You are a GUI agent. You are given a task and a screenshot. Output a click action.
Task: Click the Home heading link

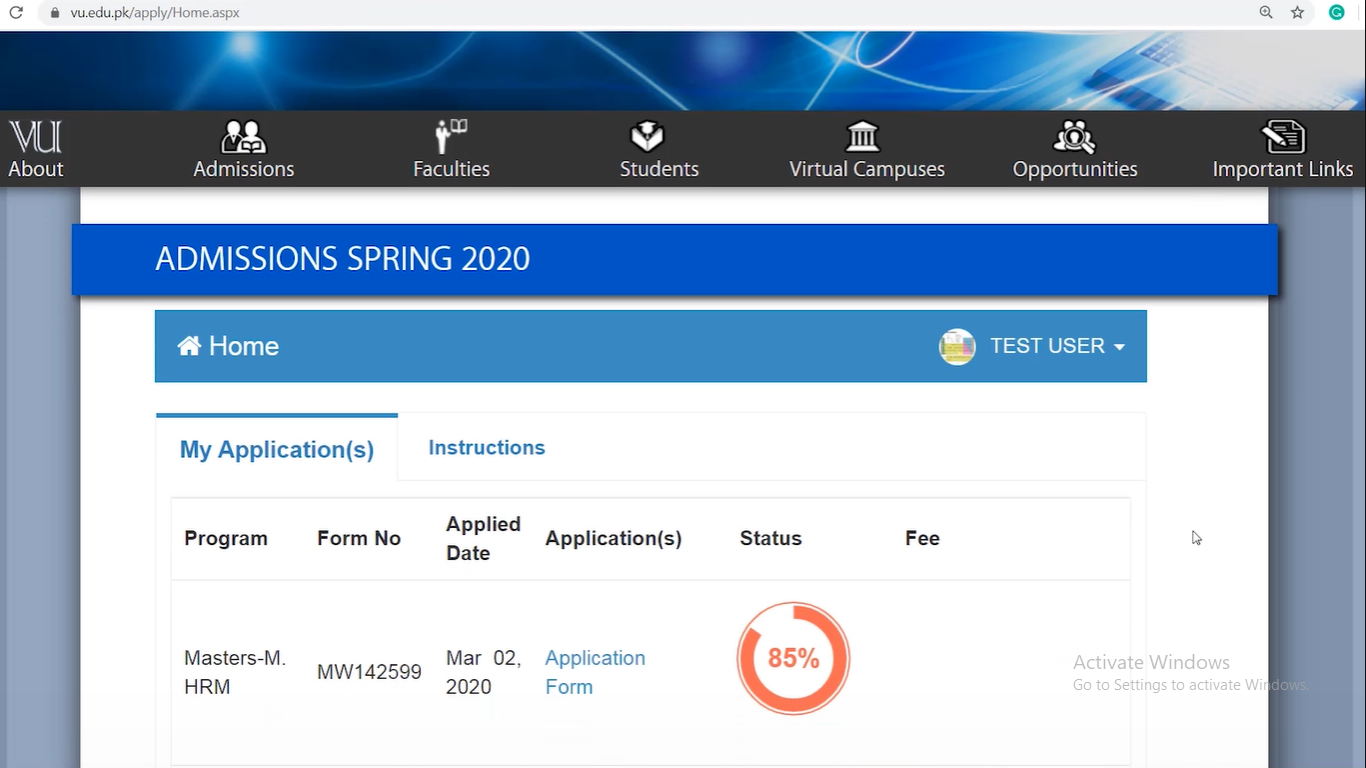coord(243,346)
